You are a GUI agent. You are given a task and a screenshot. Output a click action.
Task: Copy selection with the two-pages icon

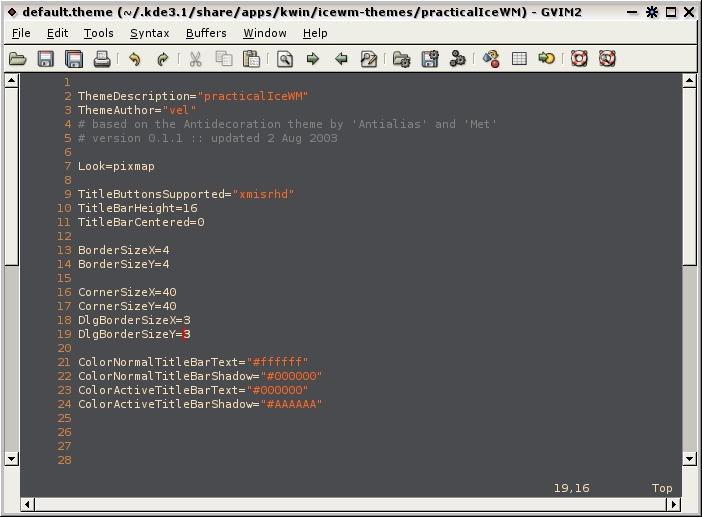[x=224, y=59]
